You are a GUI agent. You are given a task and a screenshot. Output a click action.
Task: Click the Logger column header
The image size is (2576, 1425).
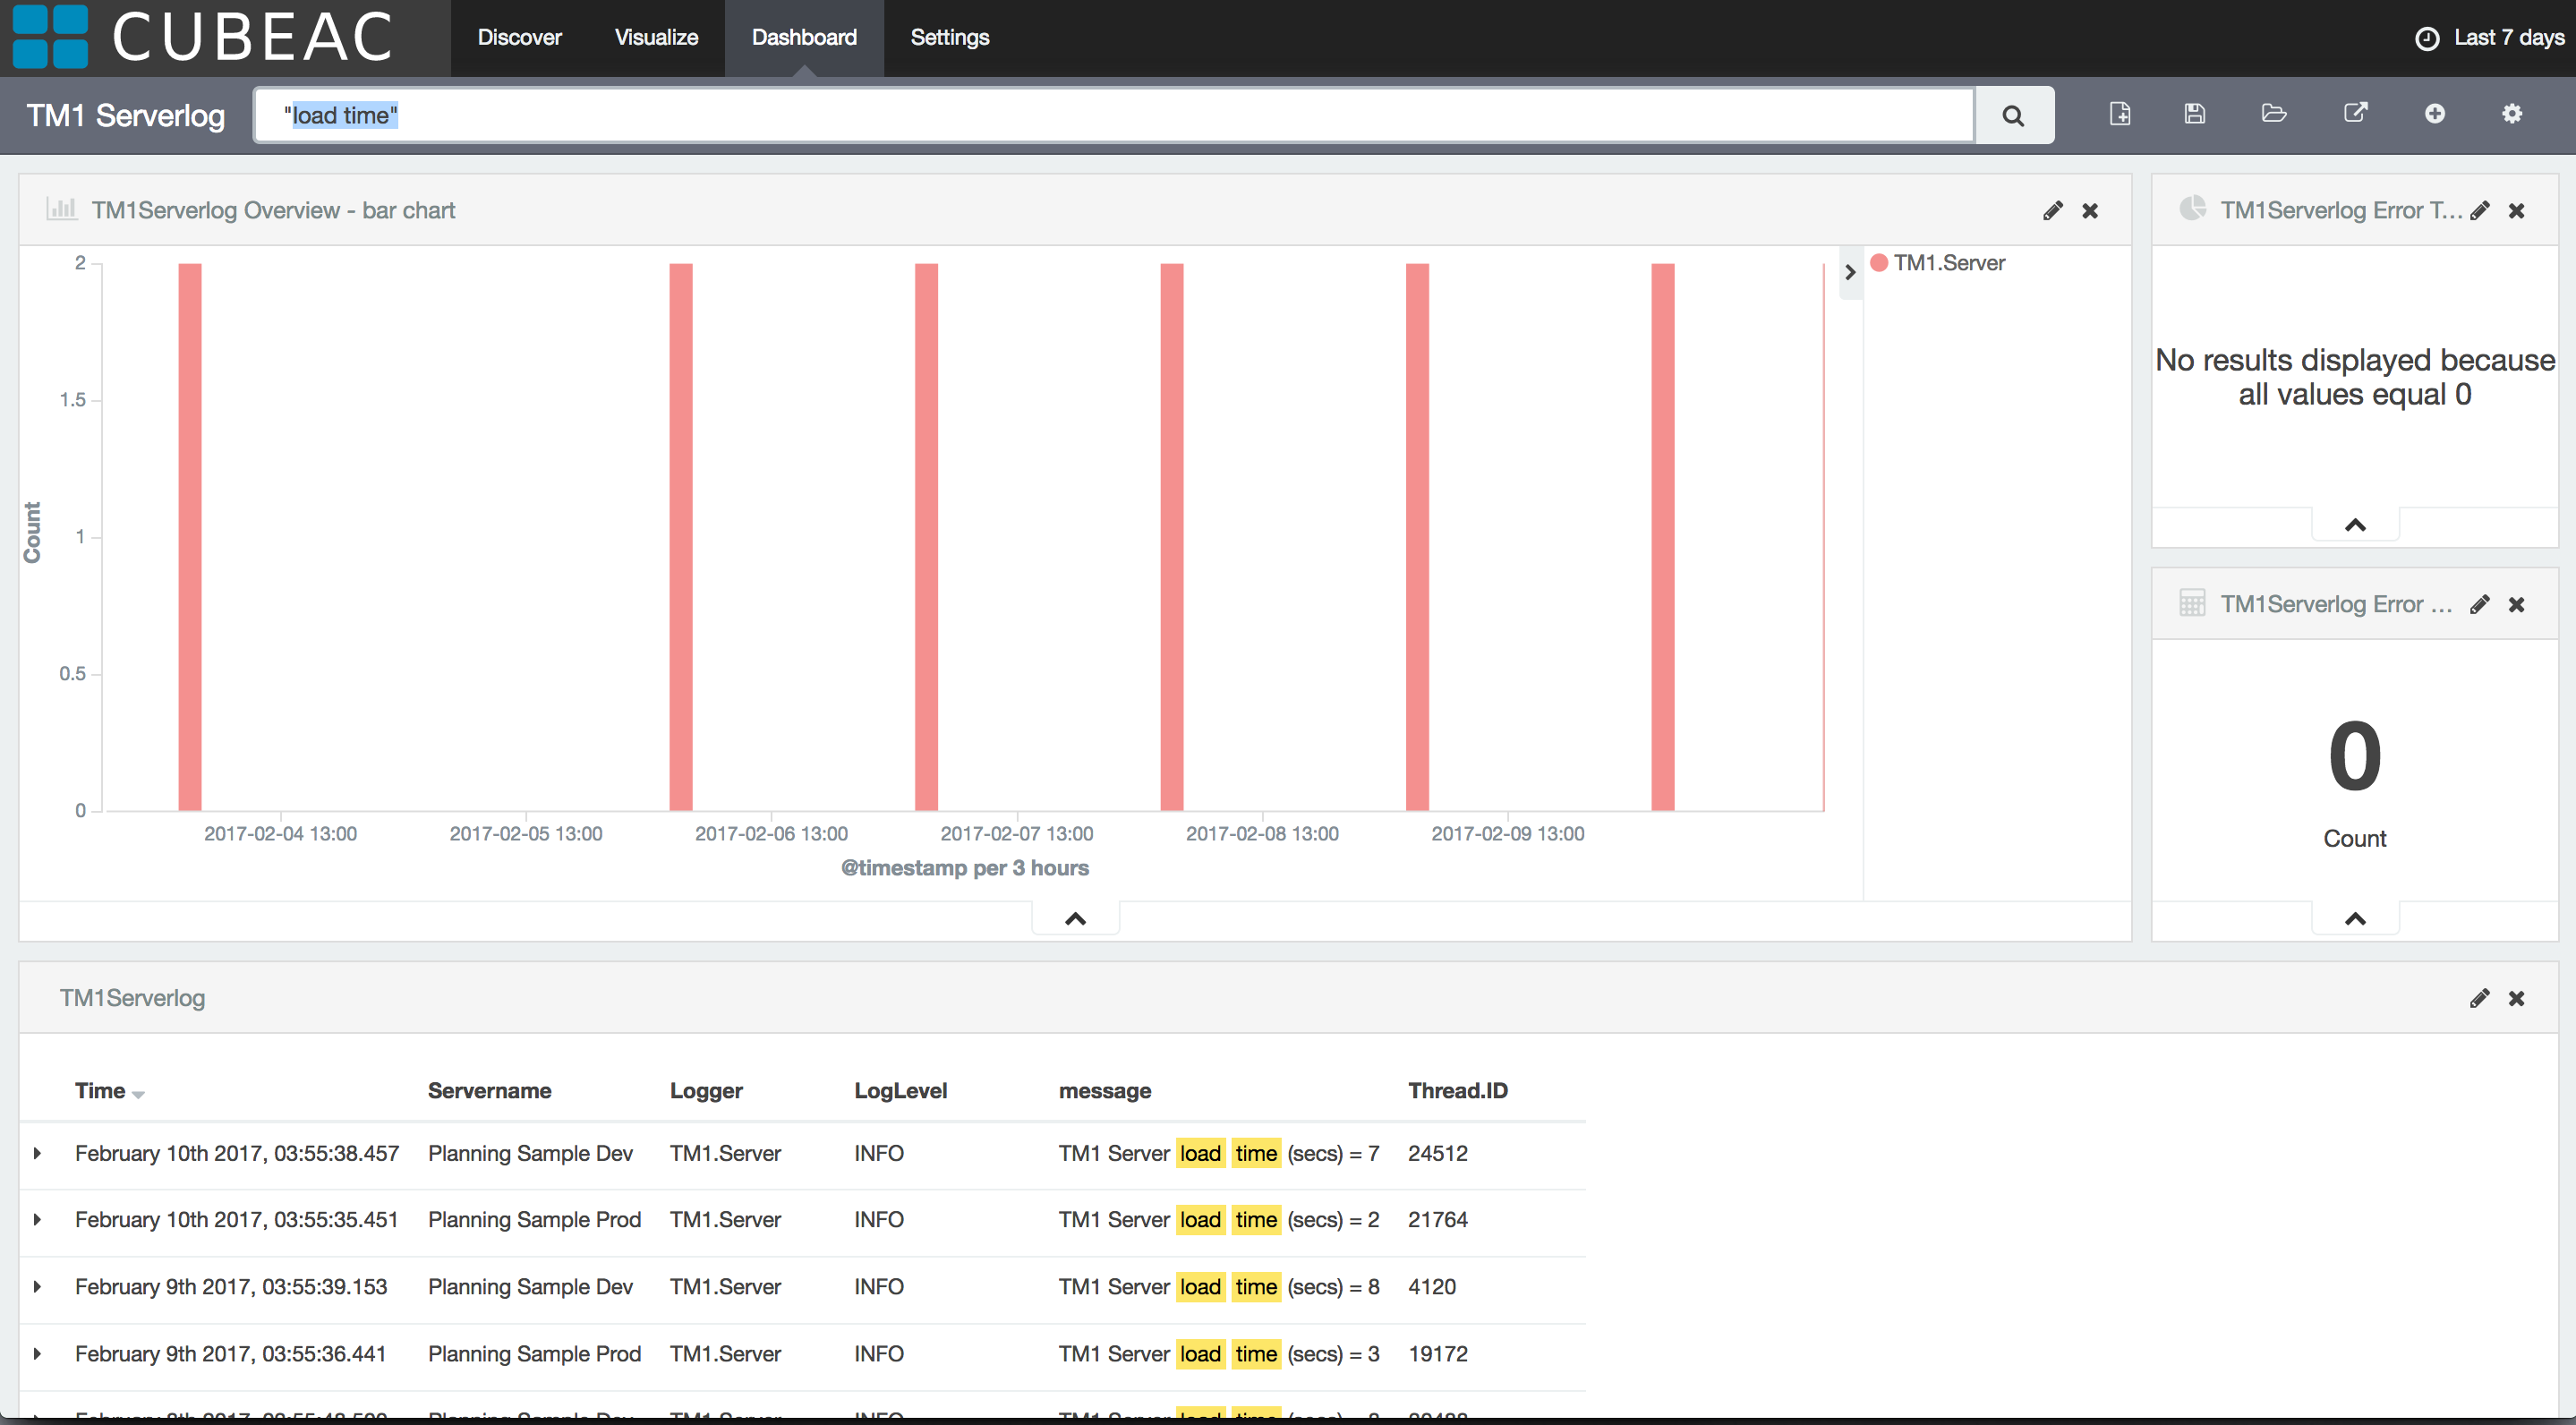[x=706, y=1090]
